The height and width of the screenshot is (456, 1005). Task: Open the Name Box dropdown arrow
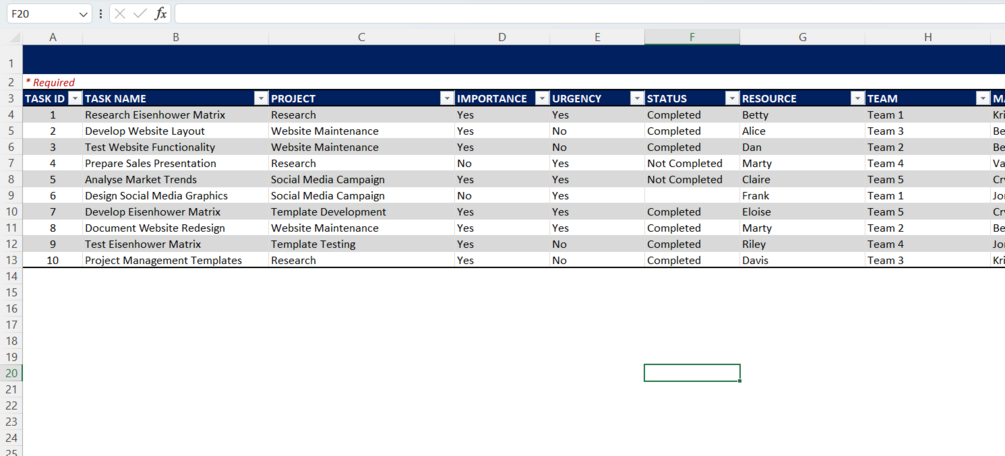(84, 13)
